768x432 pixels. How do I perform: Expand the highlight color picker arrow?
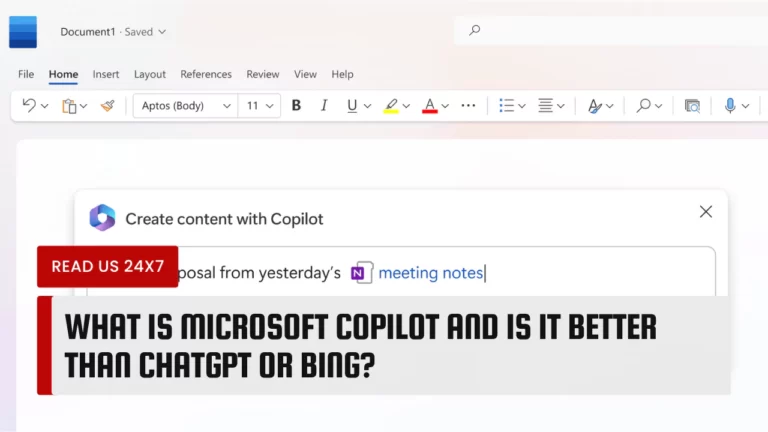[406, 106]
